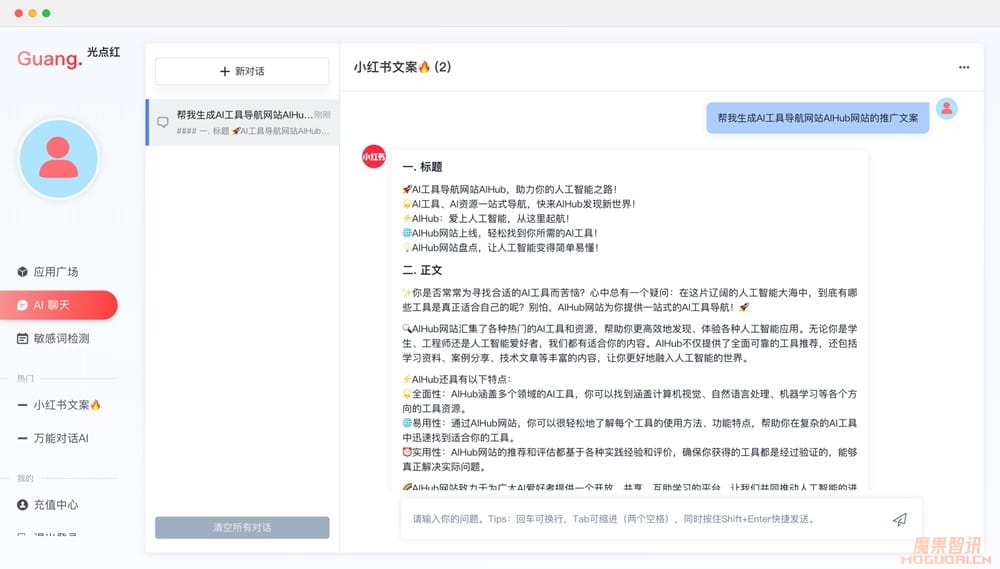The height and width of the screenshot is (569, 1000).
Task: Click the 应用广场 cube icon
Action: [x=22, y=272]
